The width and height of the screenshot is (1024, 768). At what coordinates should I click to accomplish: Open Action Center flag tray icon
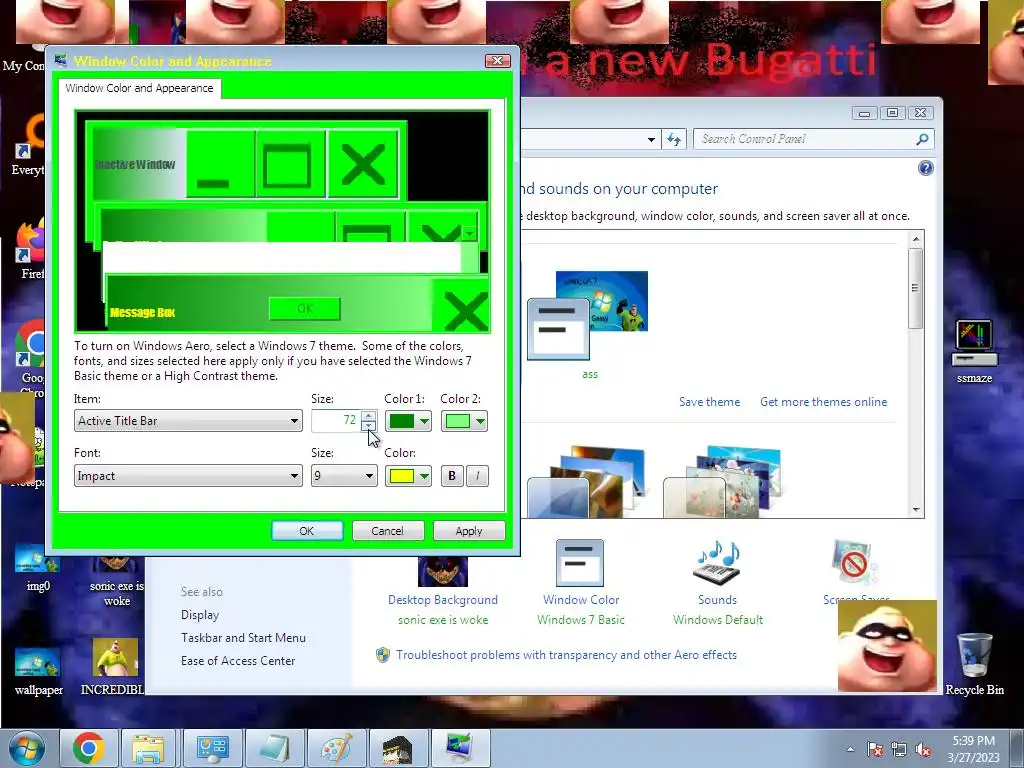point(874,749)
